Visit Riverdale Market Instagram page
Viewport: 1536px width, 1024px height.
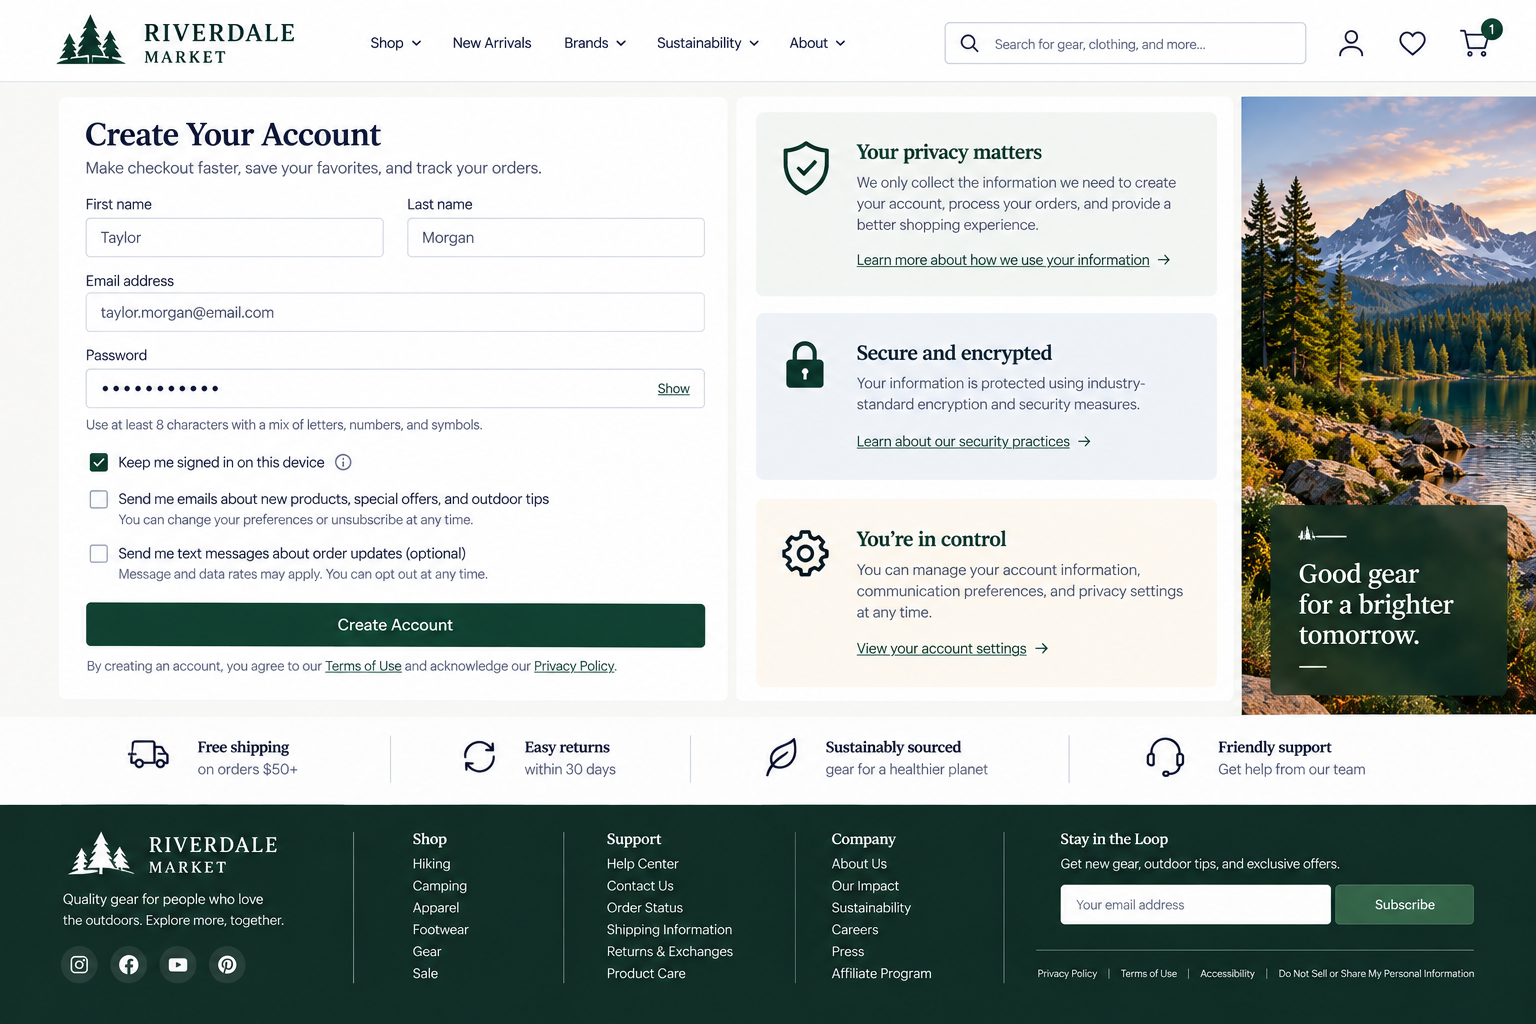click(x=79, y=964)
